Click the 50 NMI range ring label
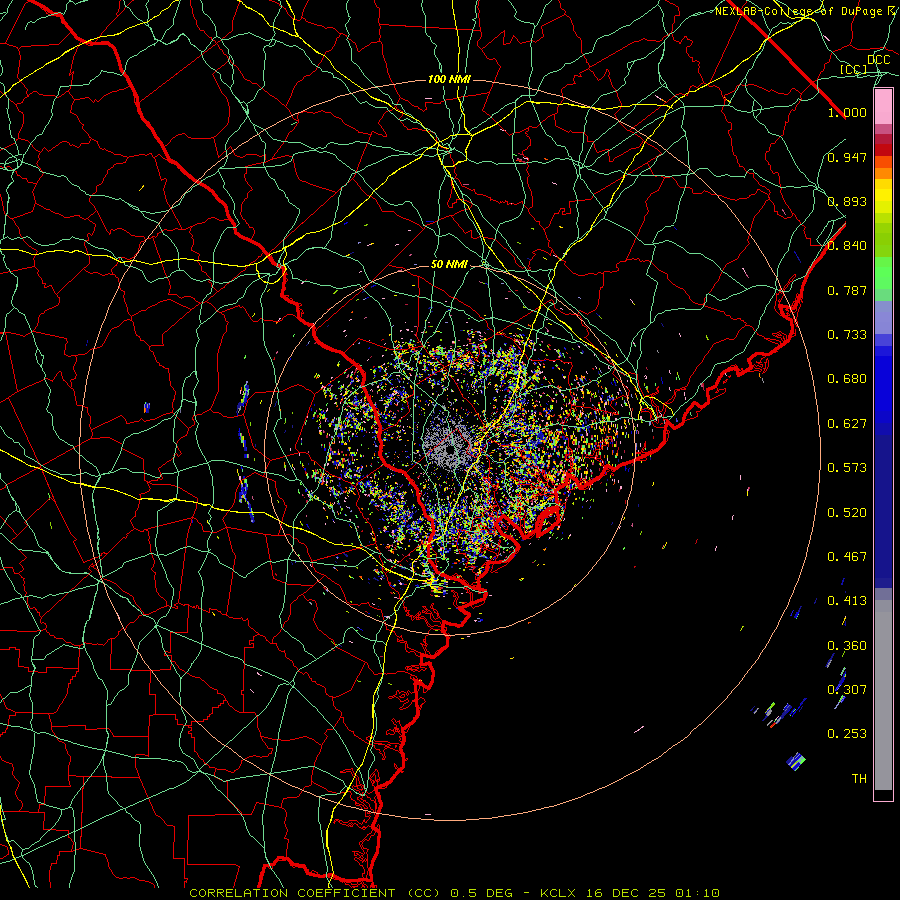The height and width of the screenshot is (900, 900). (x=449, y=265)
